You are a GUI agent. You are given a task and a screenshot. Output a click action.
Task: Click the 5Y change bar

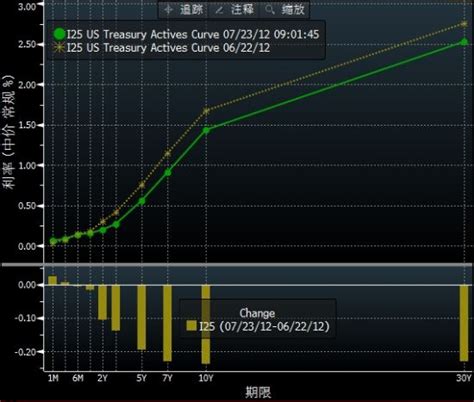click(142, 317)
